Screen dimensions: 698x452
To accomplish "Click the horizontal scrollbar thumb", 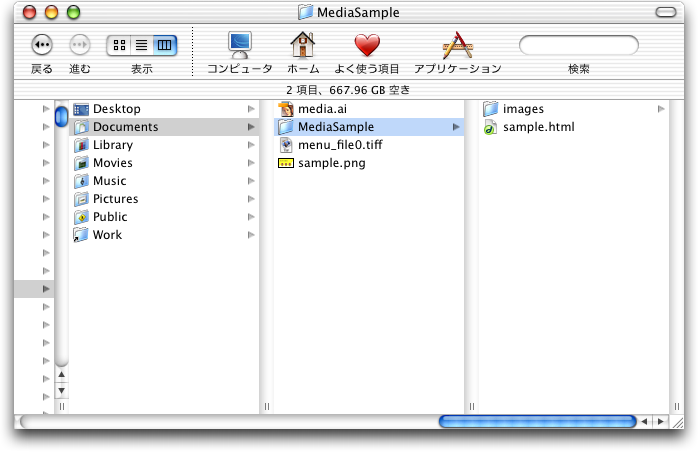I will click(x=537, y=421).
